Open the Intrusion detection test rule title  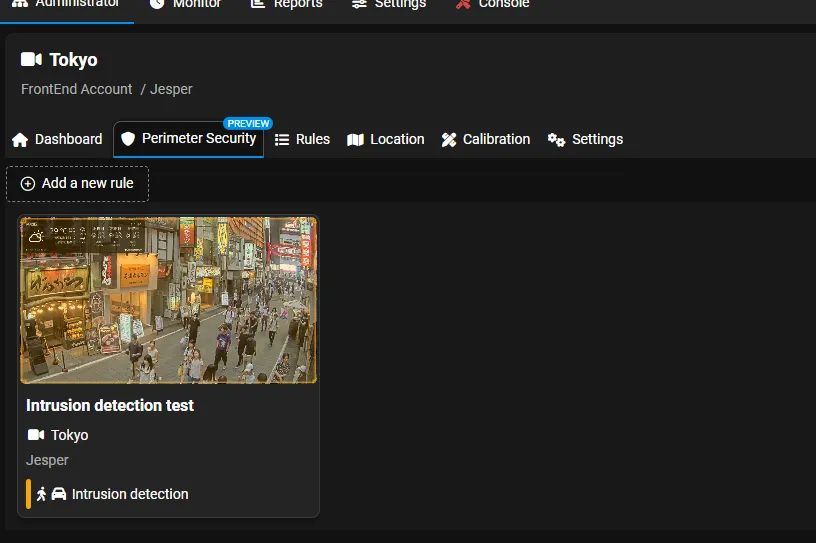(x=110, y=406)
